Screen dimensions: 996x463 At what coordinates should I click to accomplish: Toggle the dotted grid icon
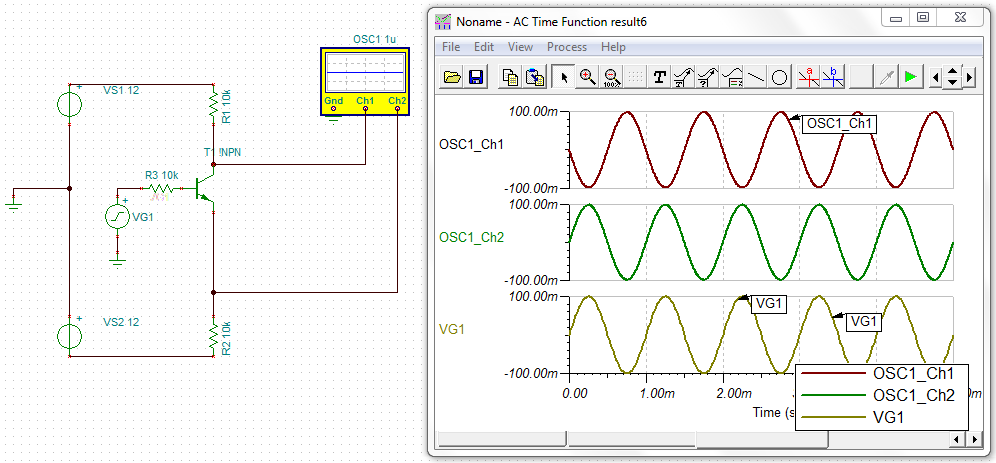[635, 77]
